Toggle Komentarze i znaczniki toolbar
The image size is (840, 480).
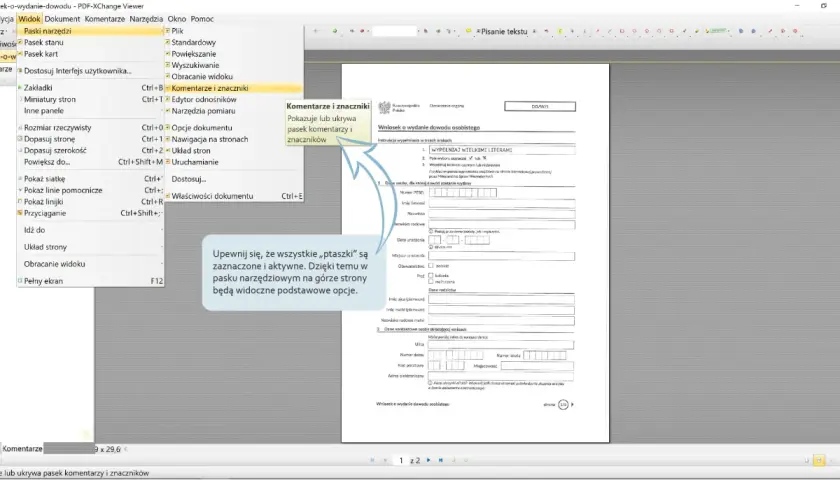pos(234,88)
